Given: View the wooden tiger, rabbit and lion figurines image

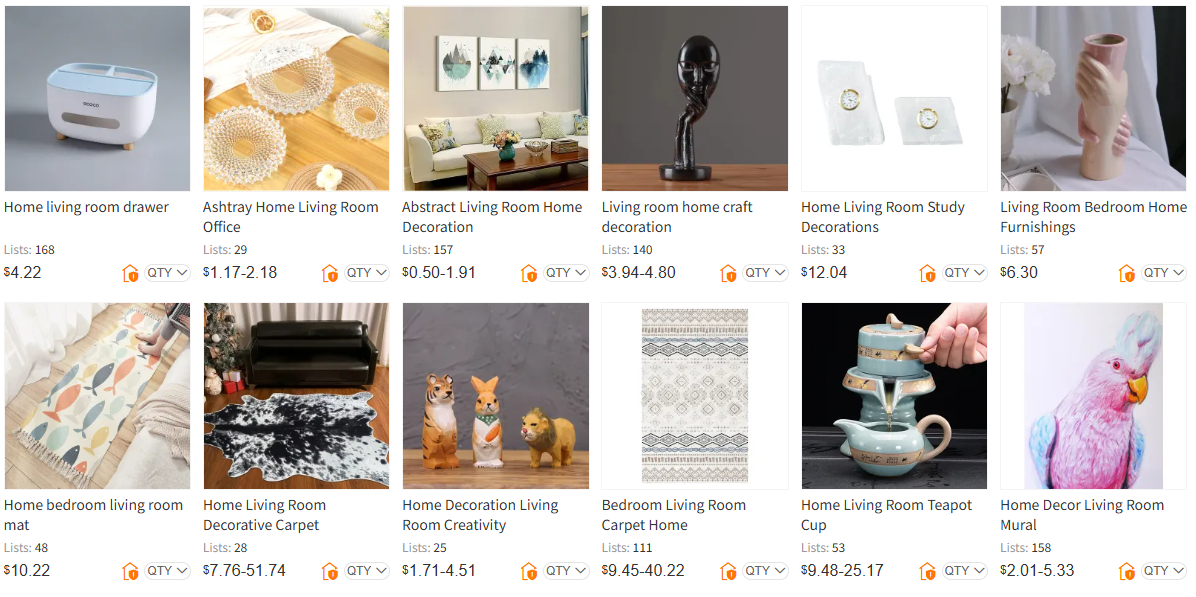Looking at the screenshot, I should point(496,396).
